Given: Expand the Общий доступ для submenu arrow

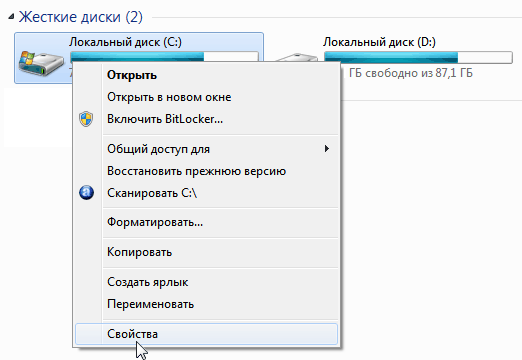Looking at the screenshot, I should [327, 149].
